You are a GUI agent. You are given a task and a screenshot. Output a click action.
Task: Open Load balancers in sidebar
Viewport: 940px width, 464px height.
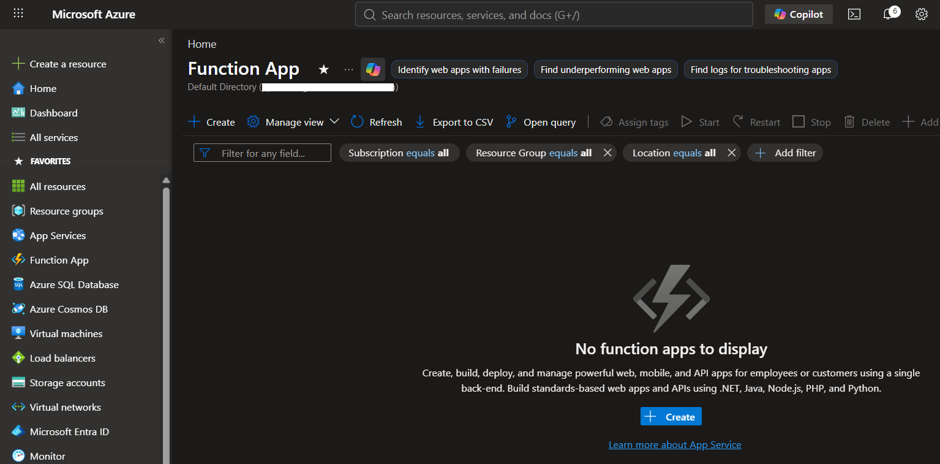54,358
